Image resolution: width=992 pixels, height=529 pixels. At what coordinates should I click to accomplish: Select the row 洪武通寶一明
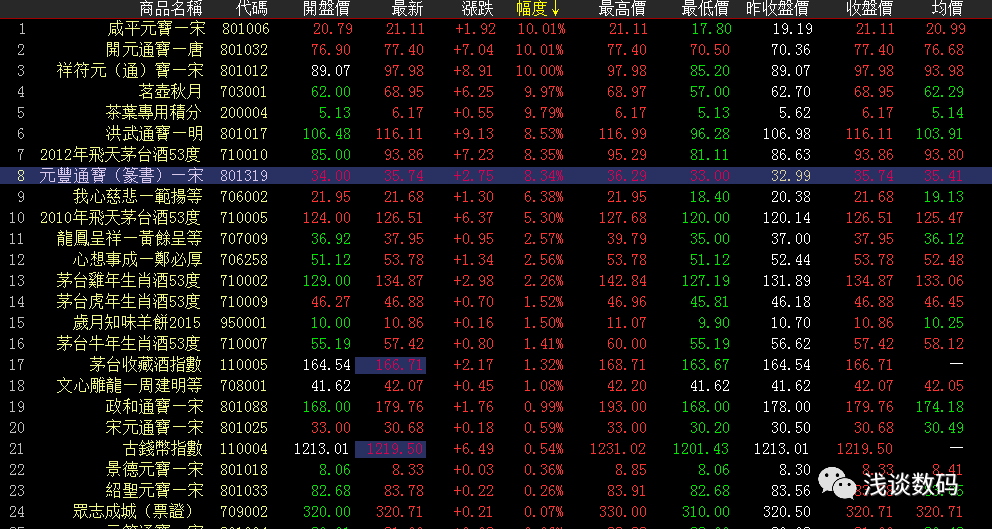496,134
